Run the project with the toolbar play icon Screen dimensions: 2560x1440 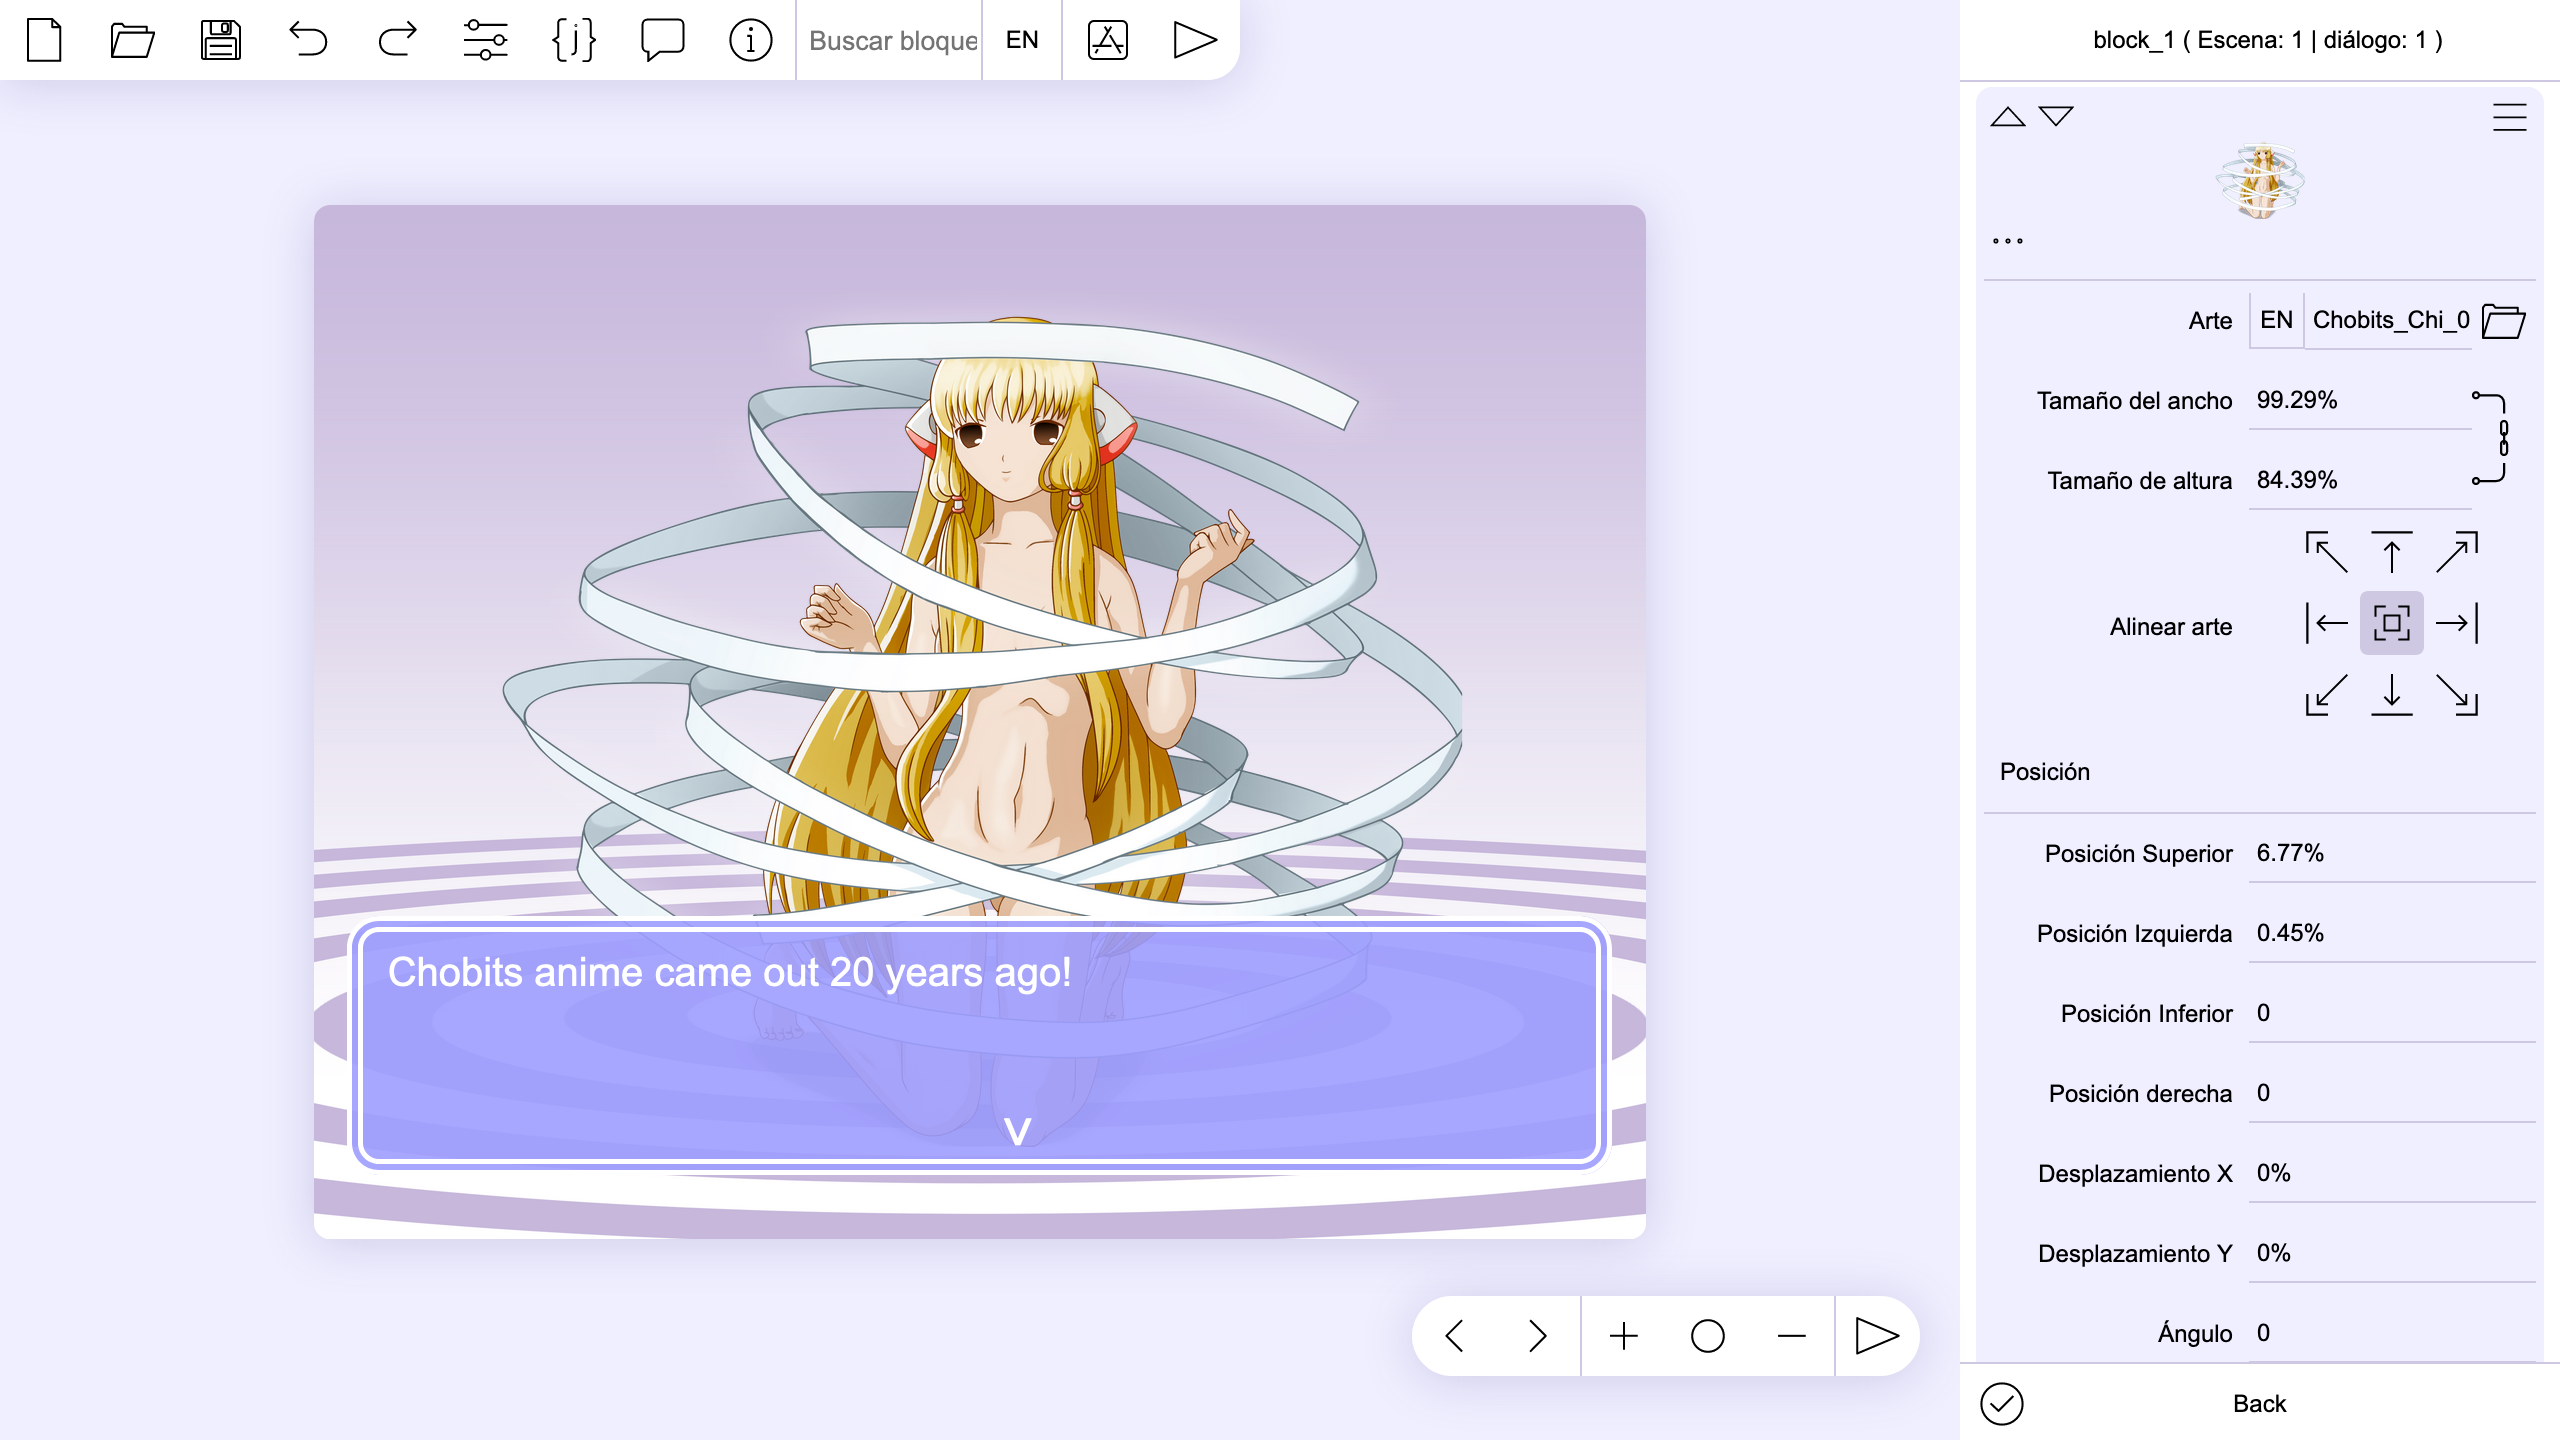pos(1194,40)
